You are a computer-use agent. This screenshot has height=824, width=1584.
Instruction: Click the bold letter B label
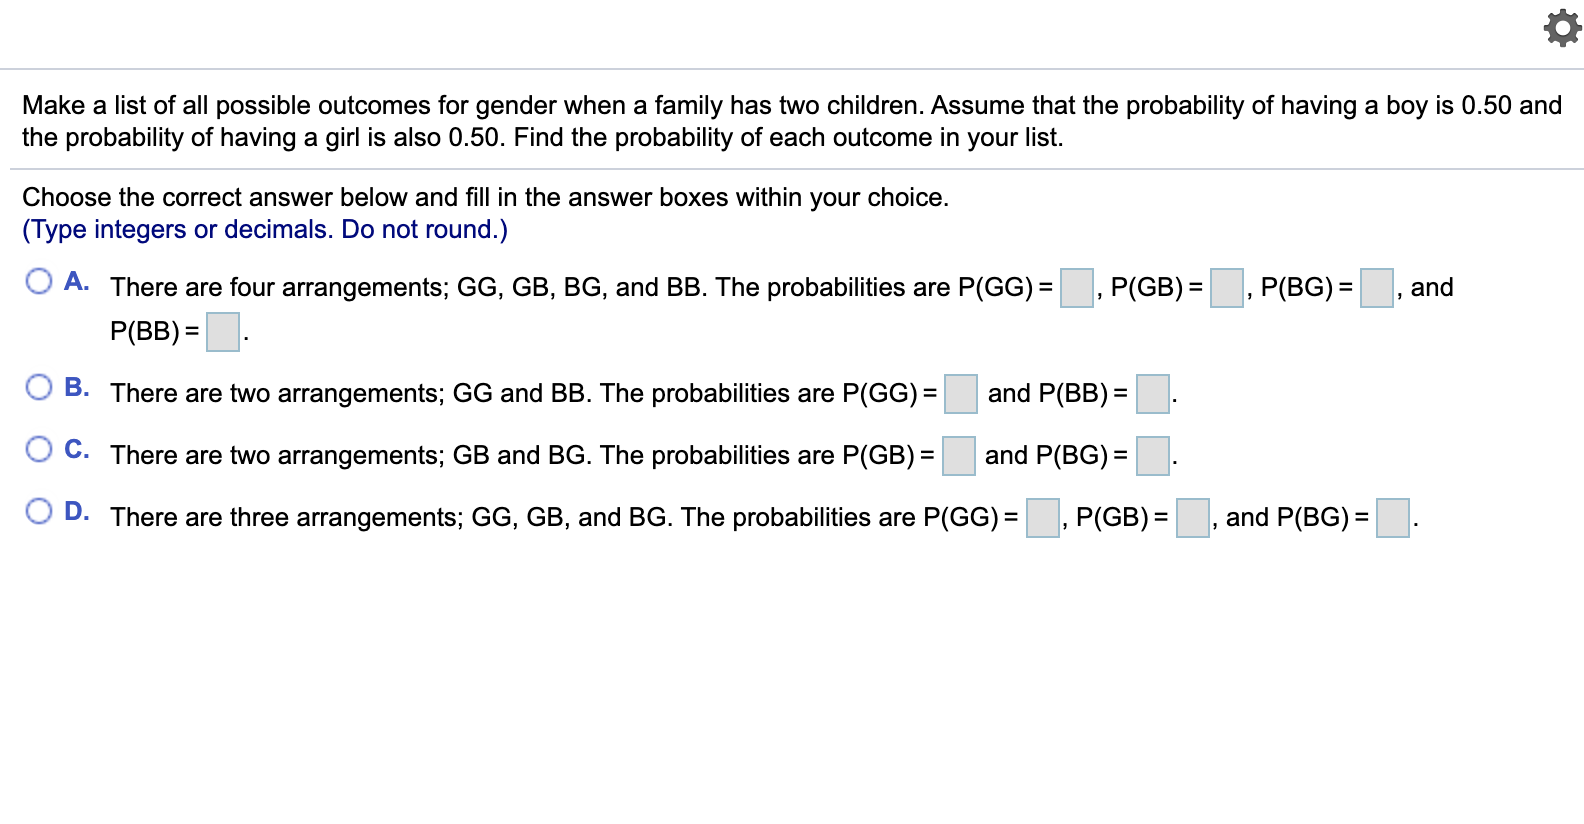click(77, 387)
